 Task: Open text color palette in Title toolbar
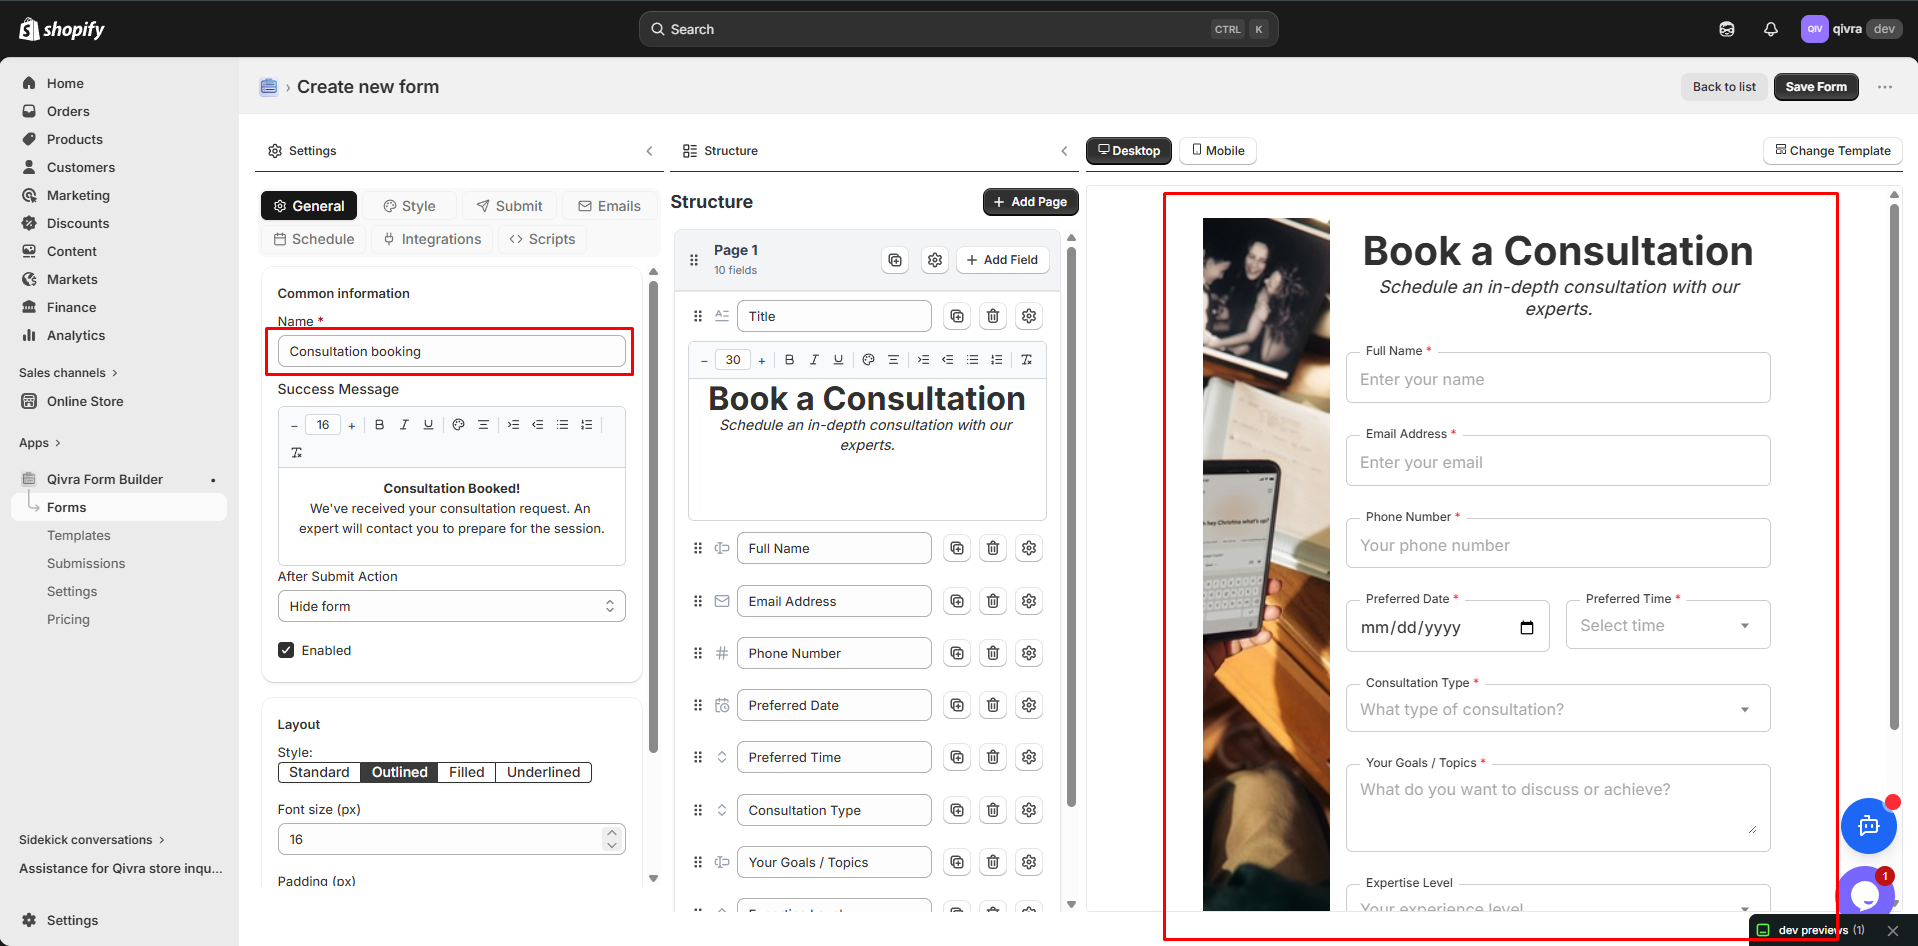point(868,360)
